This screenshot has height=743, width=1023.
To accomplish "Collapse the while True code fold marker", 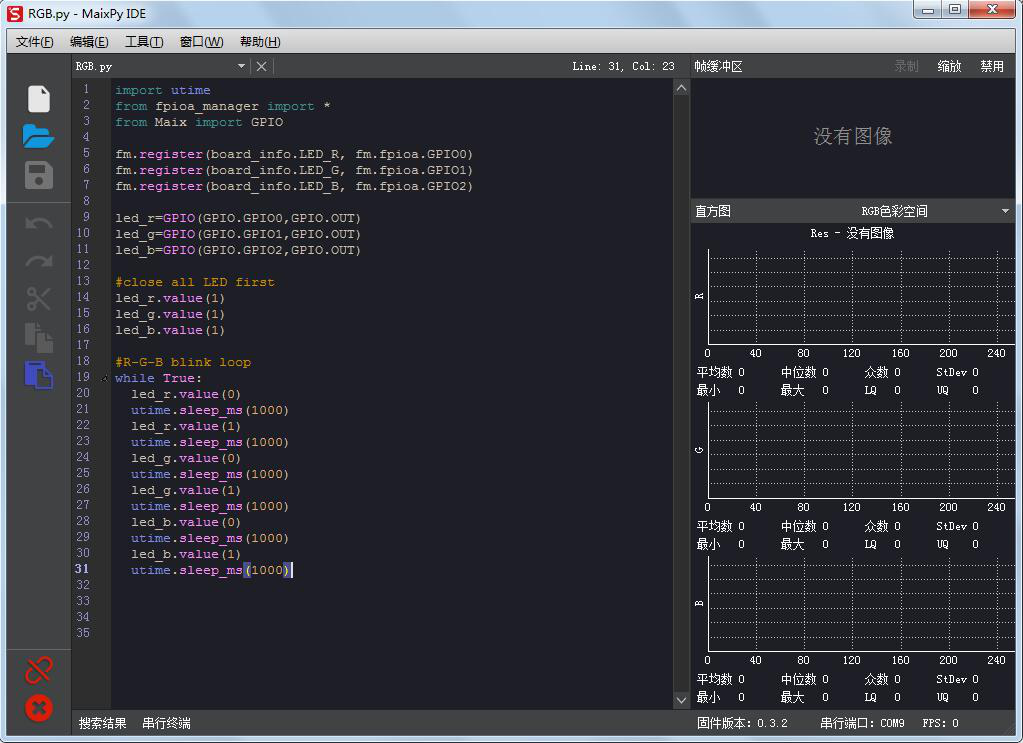I will coord(104,378).
